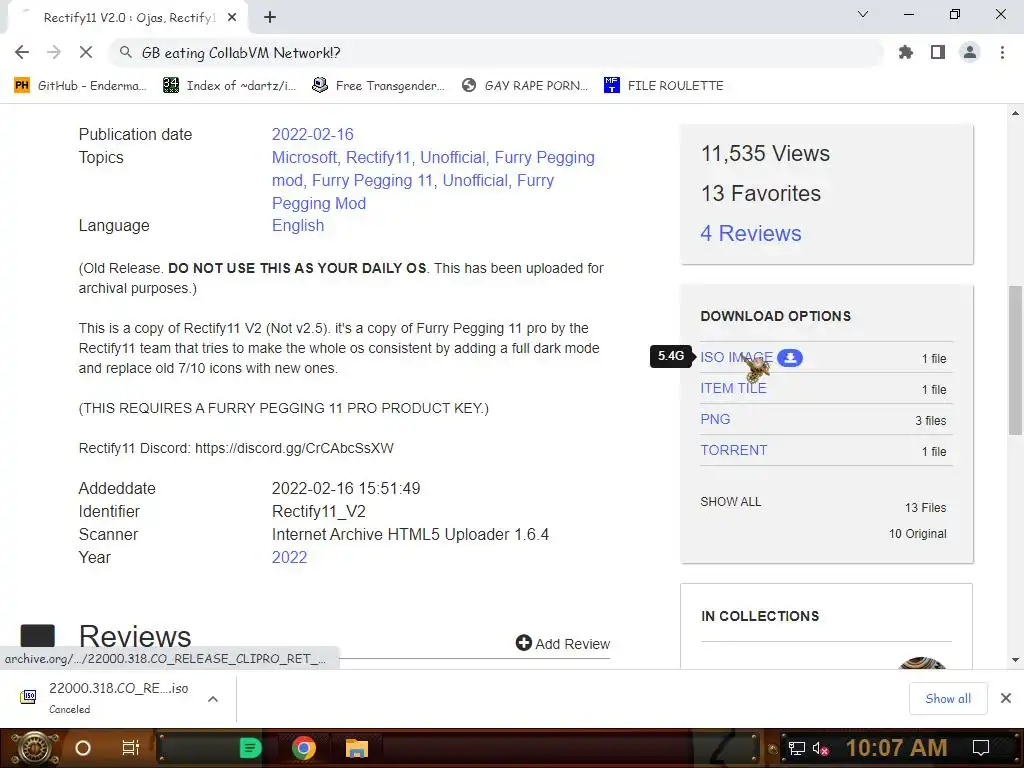Viewport: 1024px width, 768px height.
Task: Select the '13 Files' count text
Action: (925, 507)
